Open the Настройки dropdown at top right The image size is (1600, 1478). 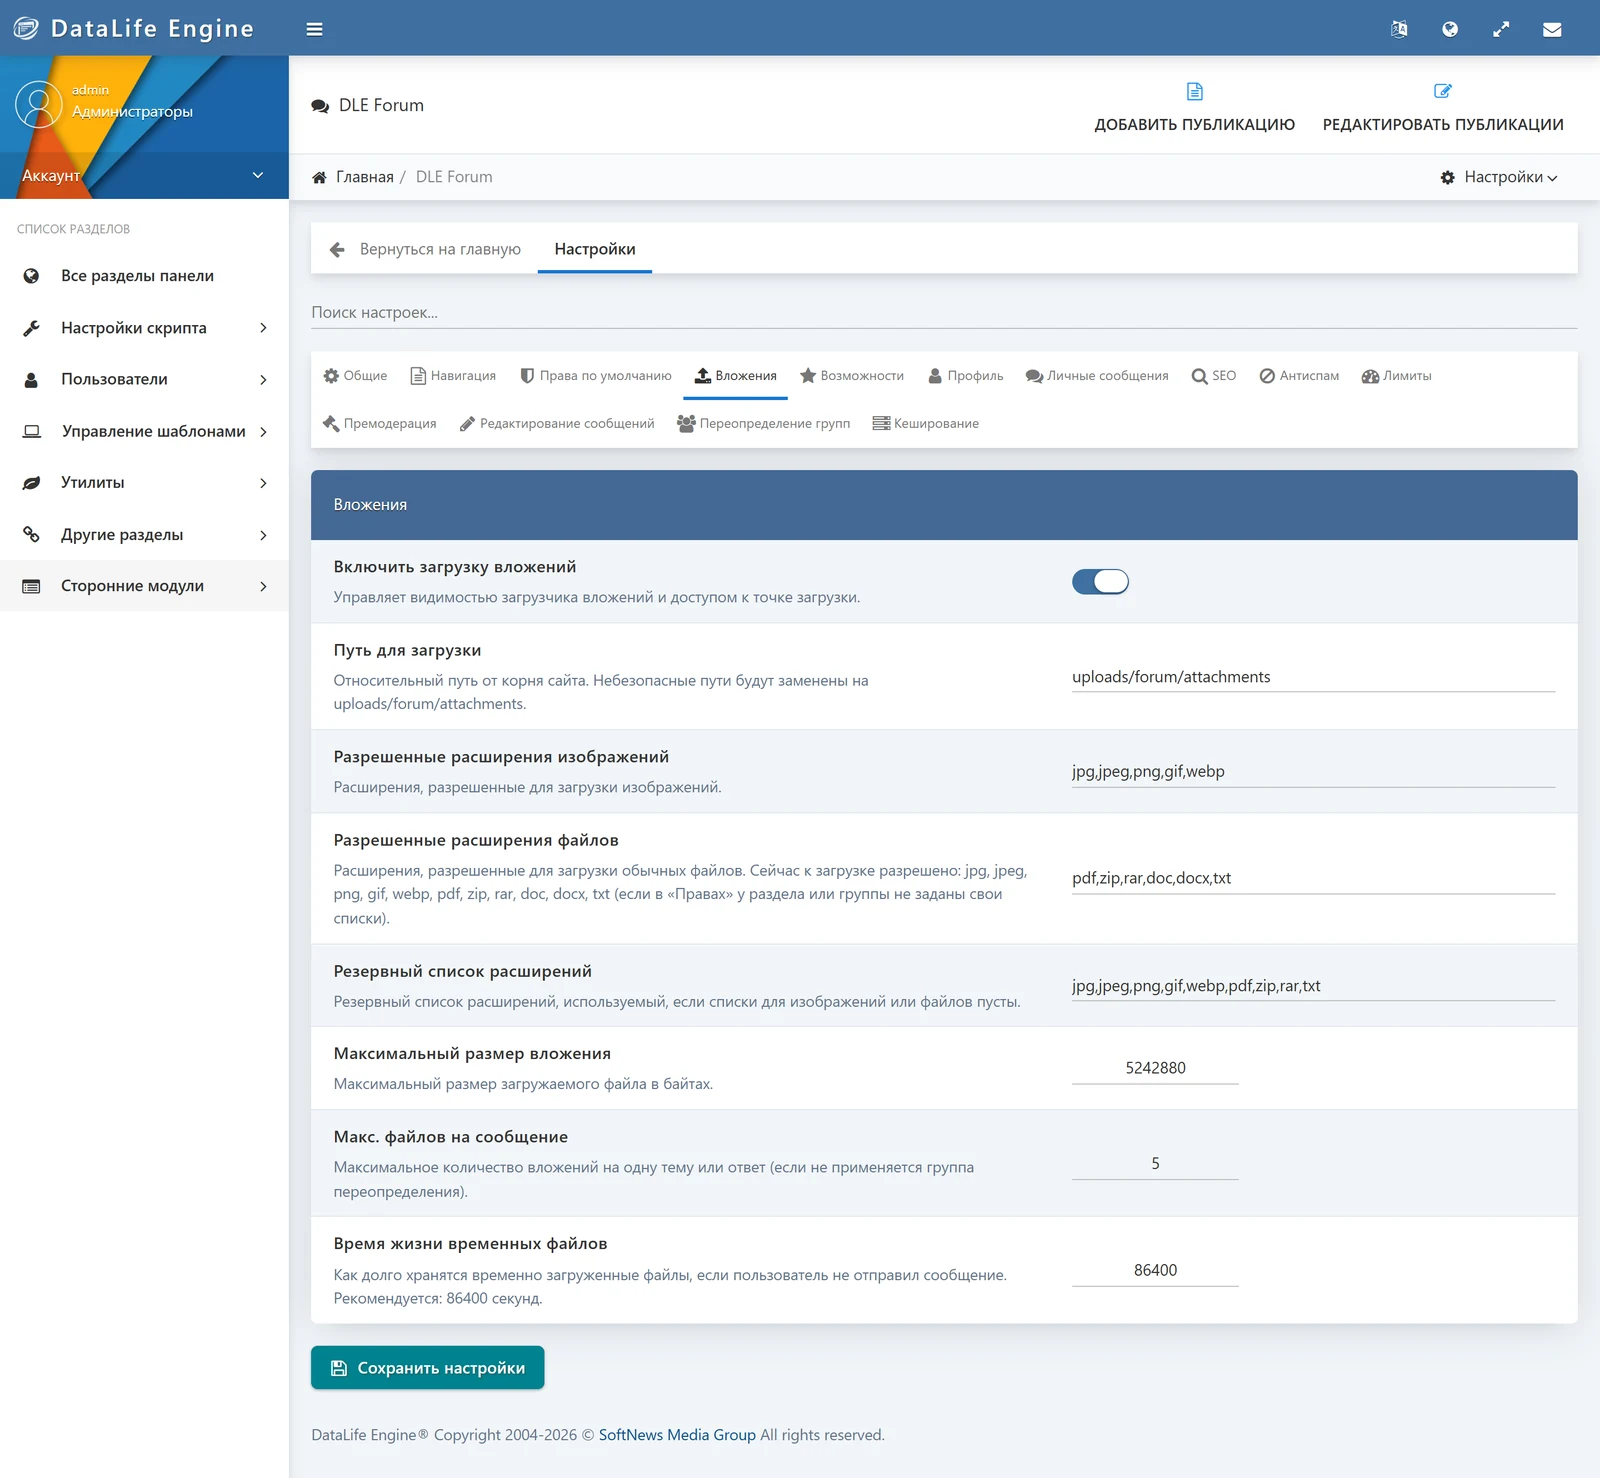coord(1498,177)
